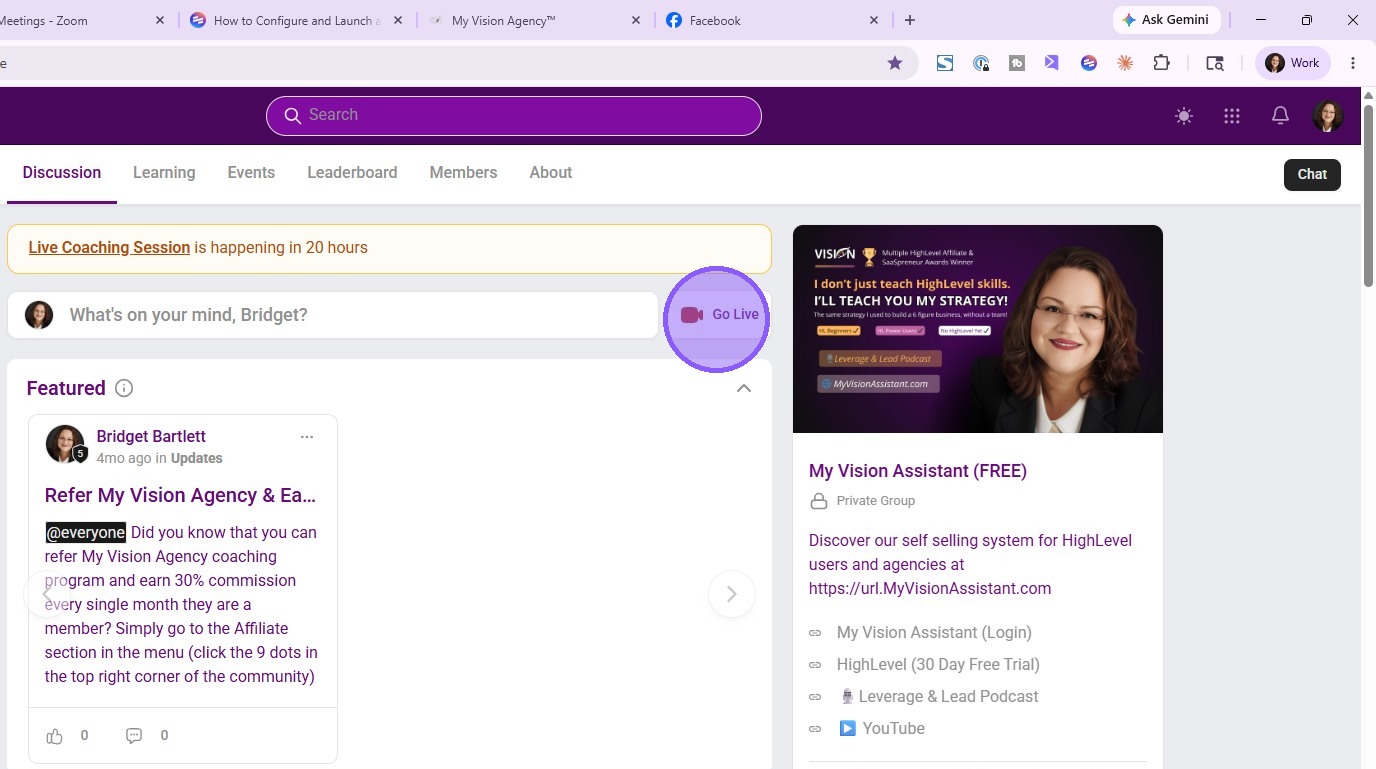This screenshot has height=769, width=1376.
Task: Click the purple arrow extension icon
Action: 1052,63
